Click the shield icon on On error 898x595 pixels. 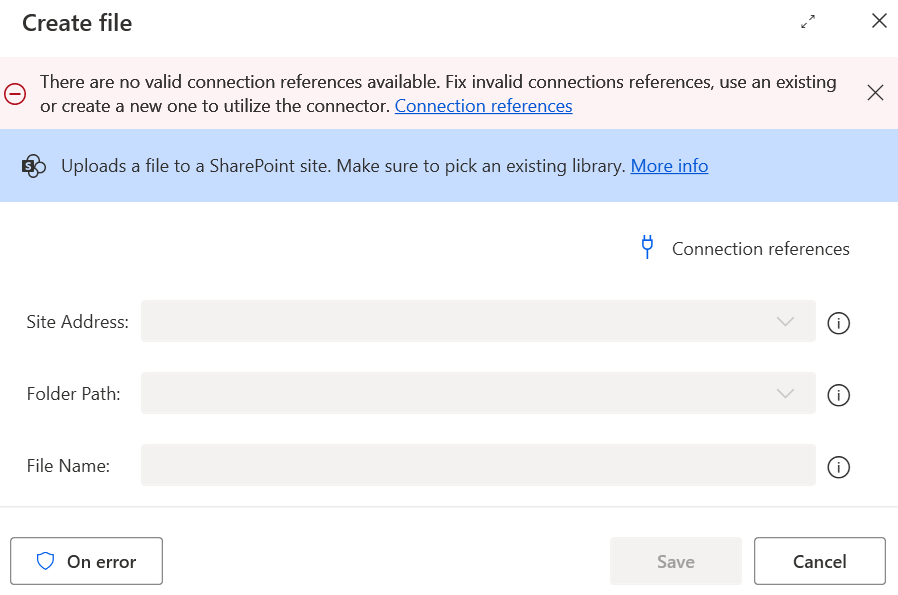45,561
